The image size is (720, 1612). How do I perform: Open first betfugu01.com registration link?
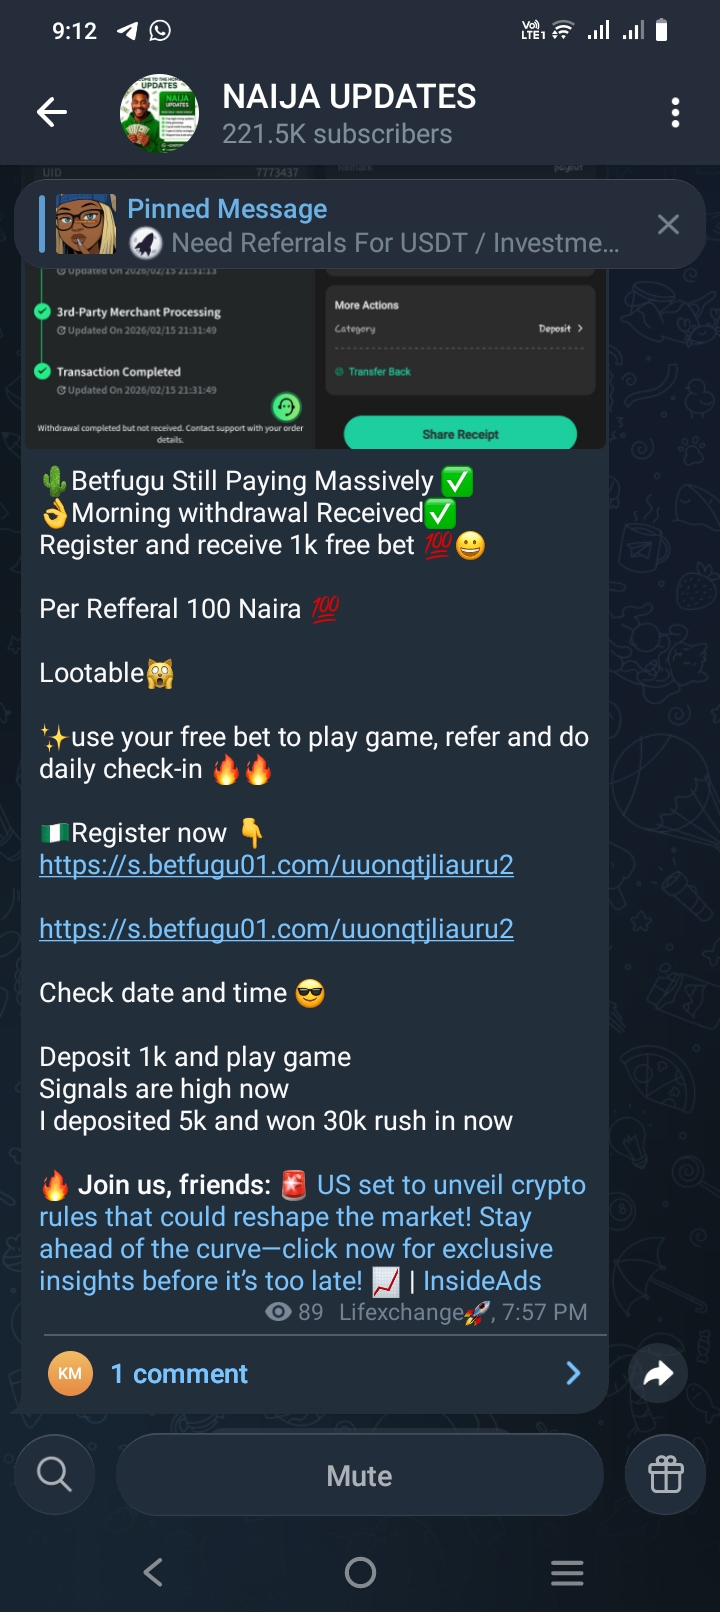[277, 865]
